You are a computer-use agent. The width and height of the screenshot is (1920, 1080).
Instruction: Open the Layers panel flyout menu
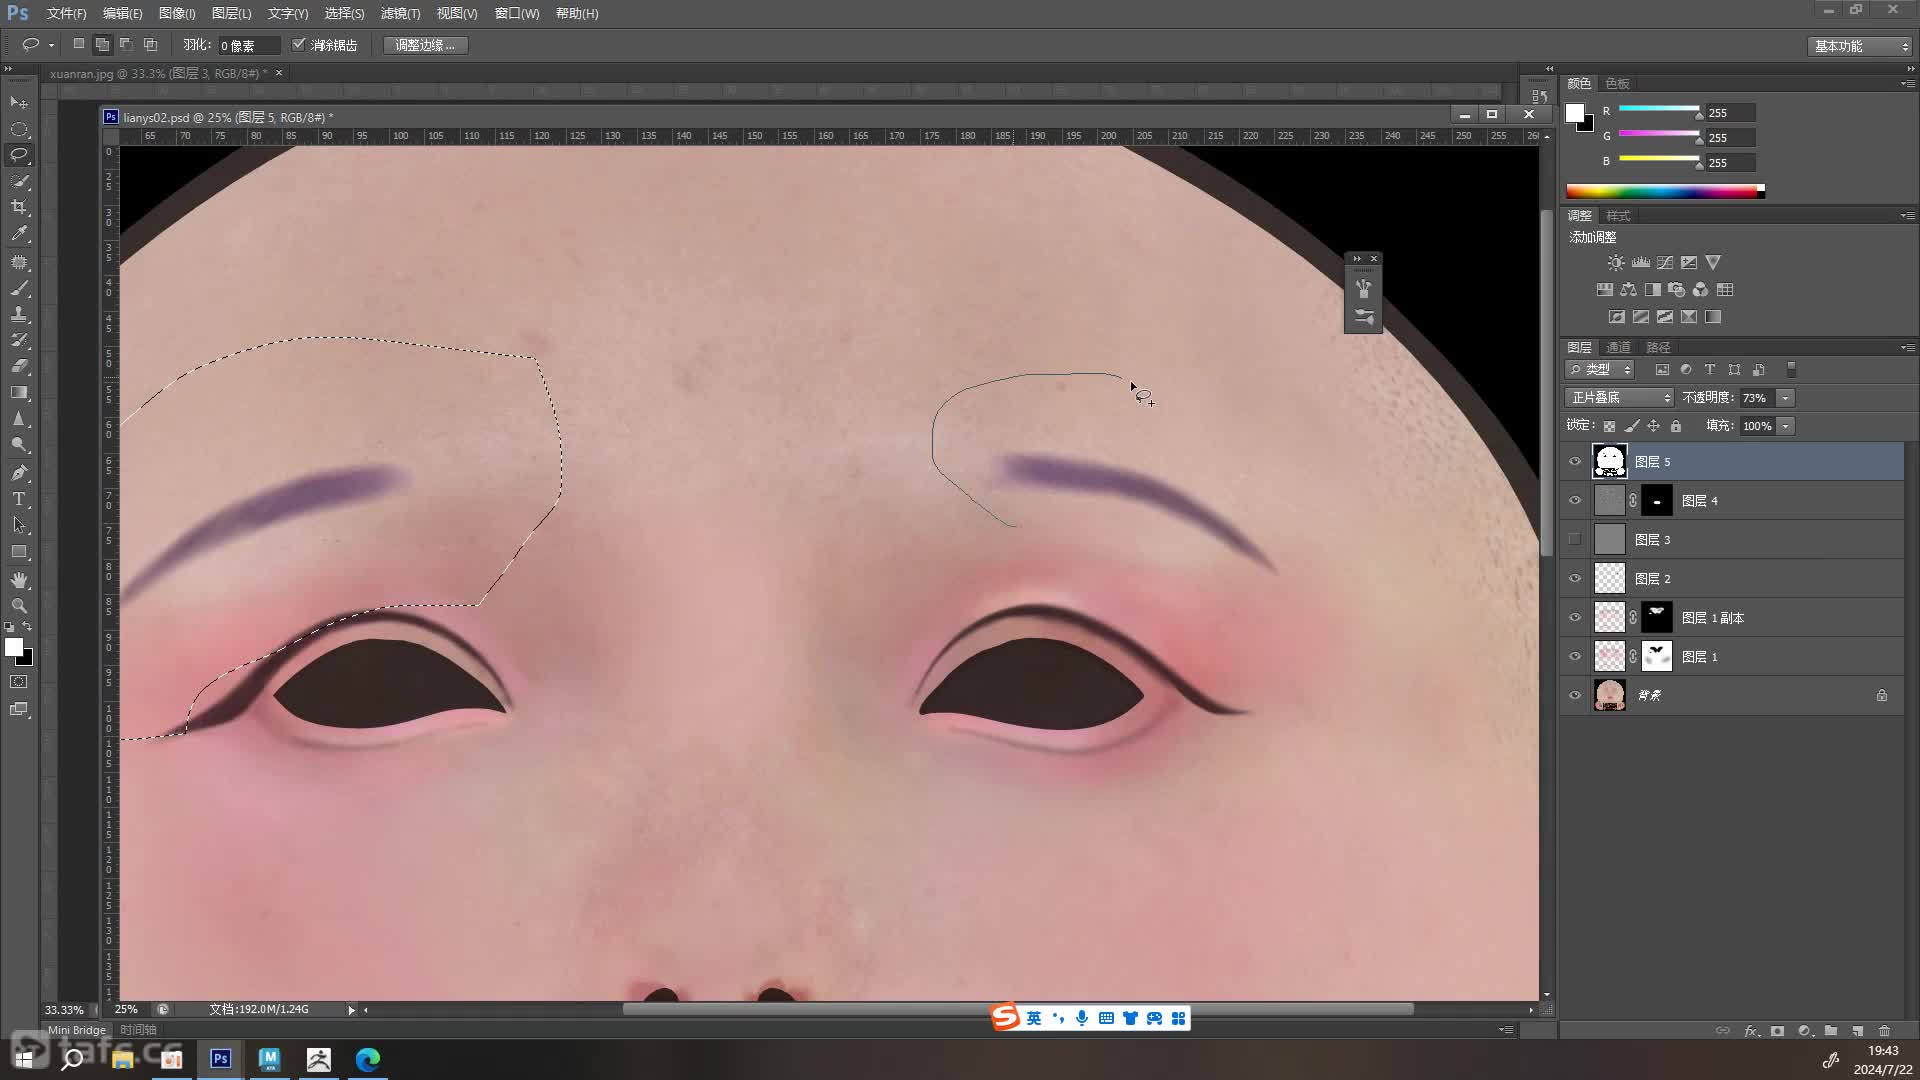point(1908,347)
